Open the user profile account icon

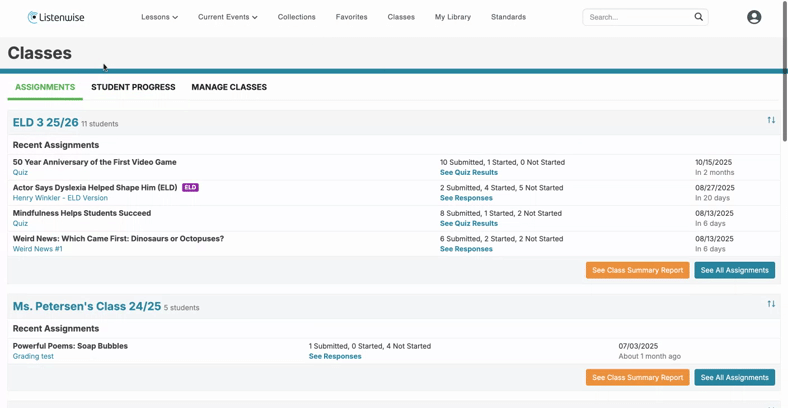pos(754,17)
